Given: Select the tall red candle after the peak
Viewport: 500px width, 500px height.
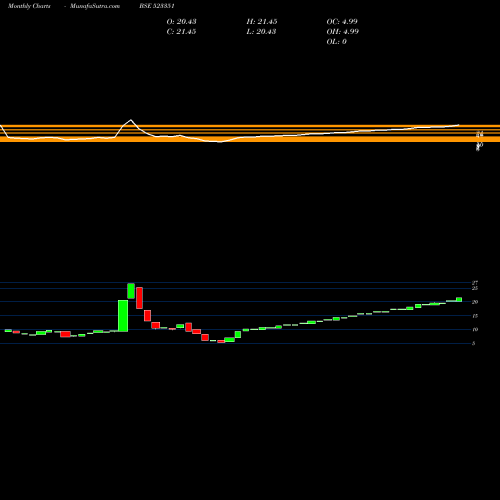Looking at the screenshot, I should [x=139, y=298].
